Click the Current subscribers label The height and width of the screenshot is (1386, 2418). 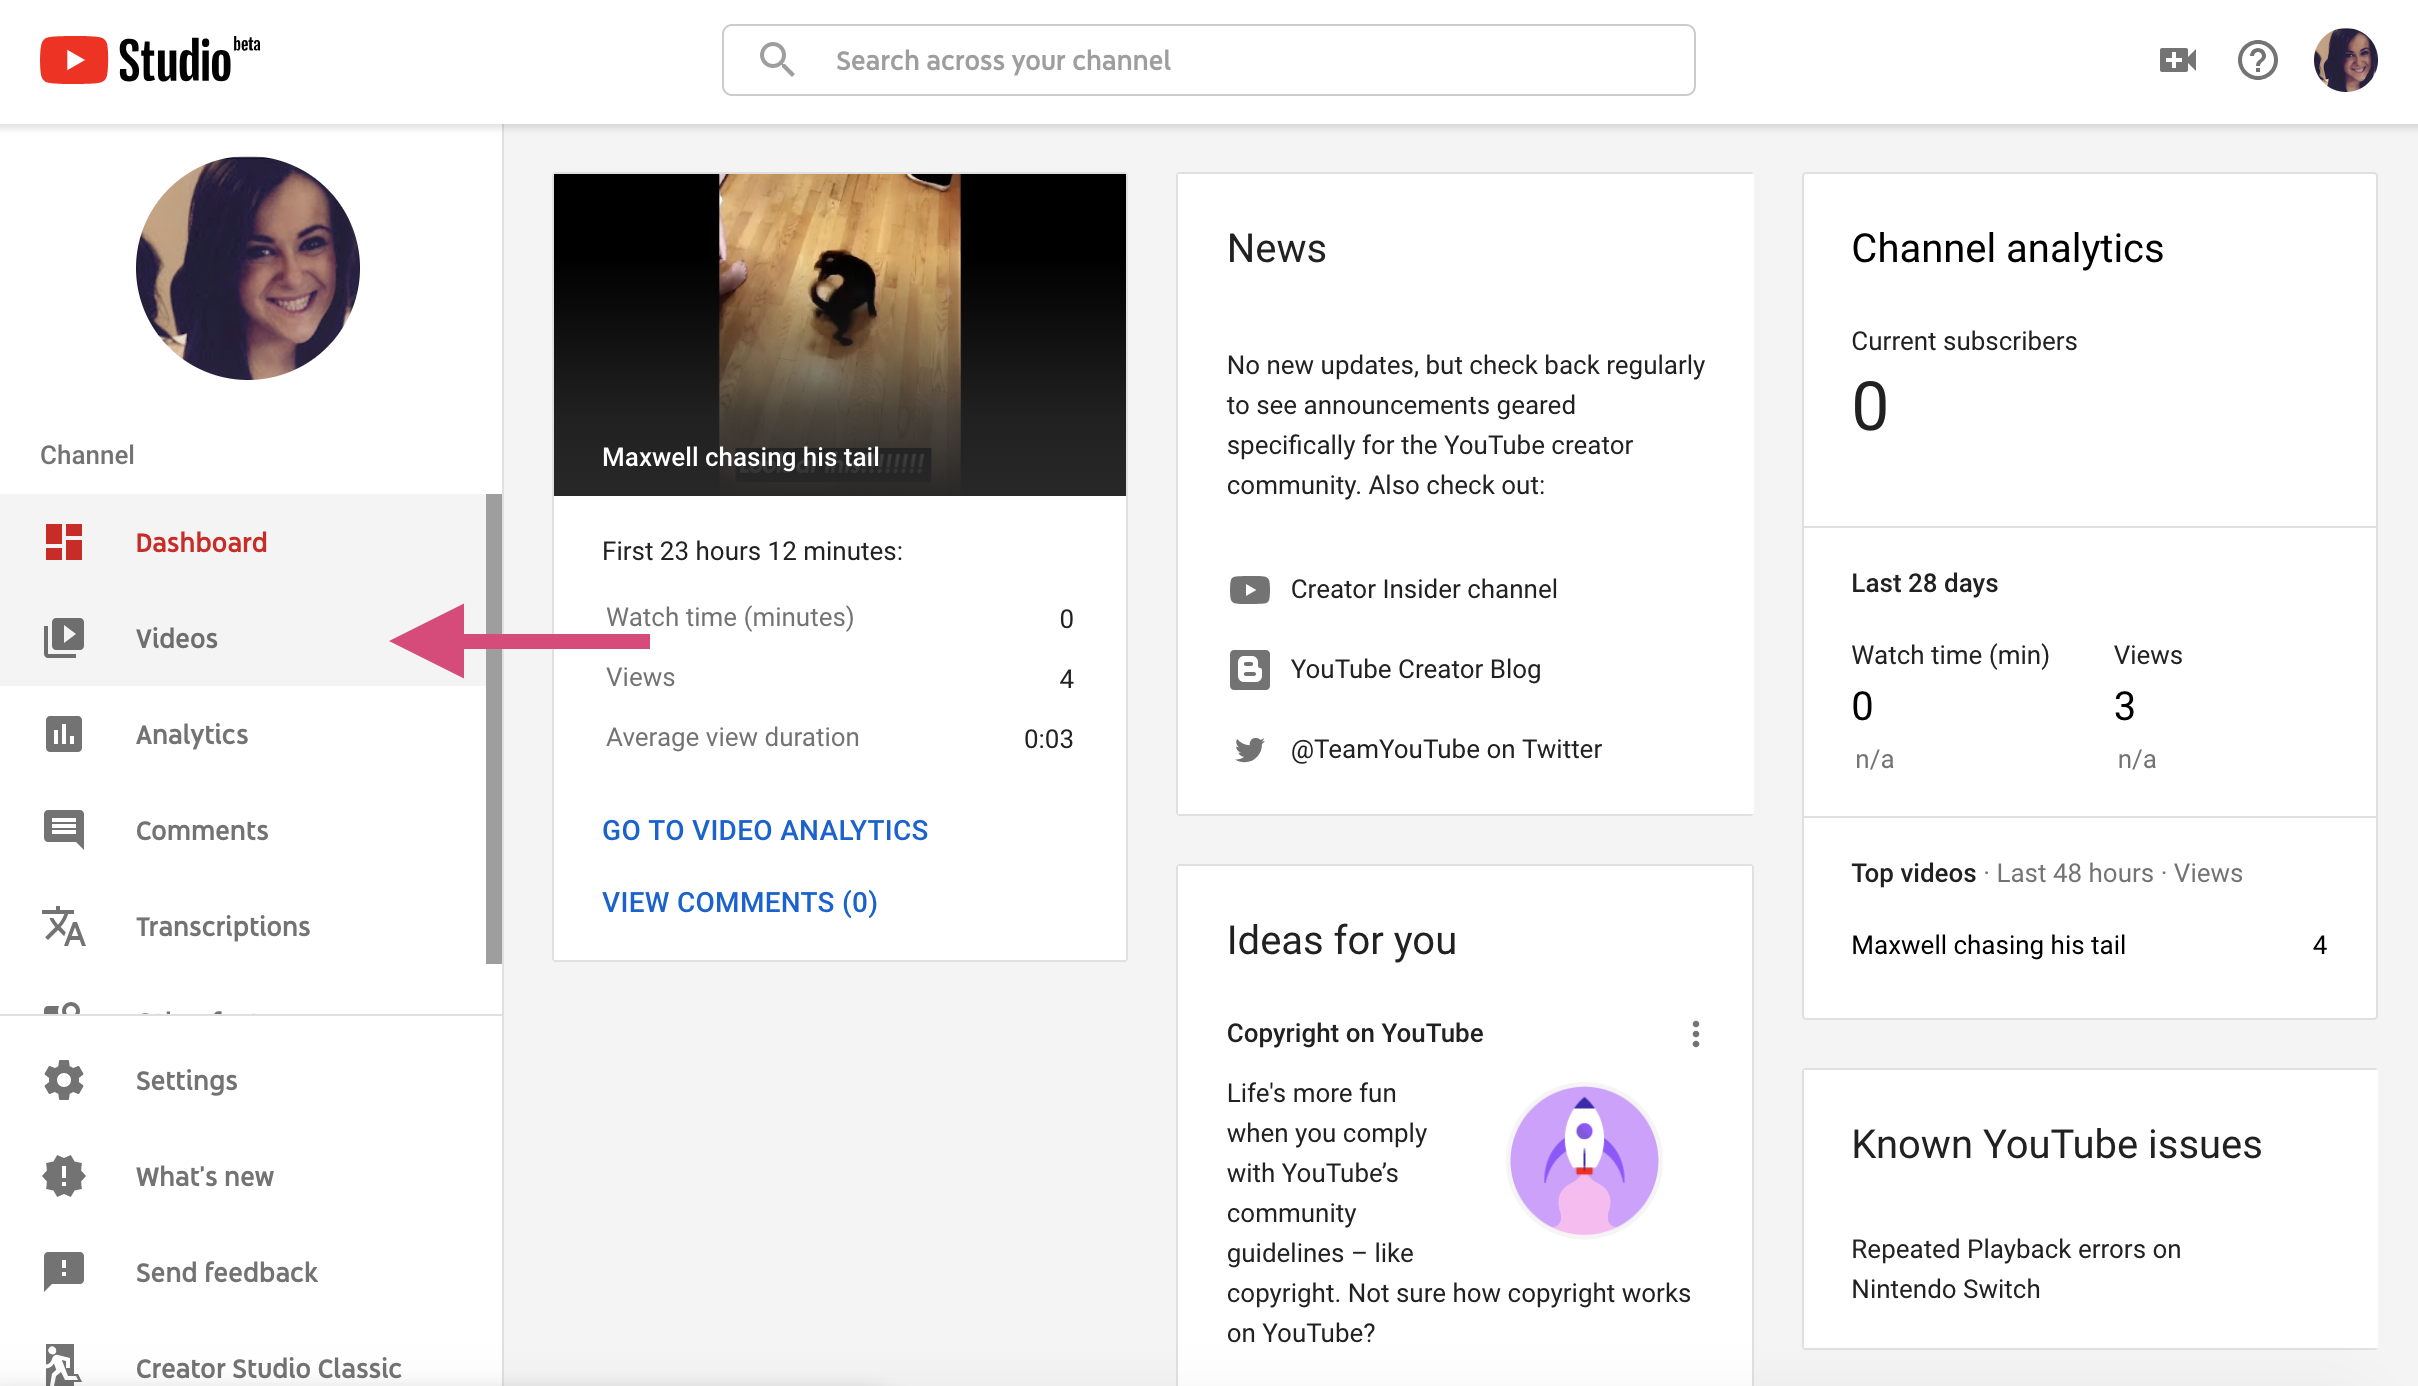click(x=1964, y=341)
